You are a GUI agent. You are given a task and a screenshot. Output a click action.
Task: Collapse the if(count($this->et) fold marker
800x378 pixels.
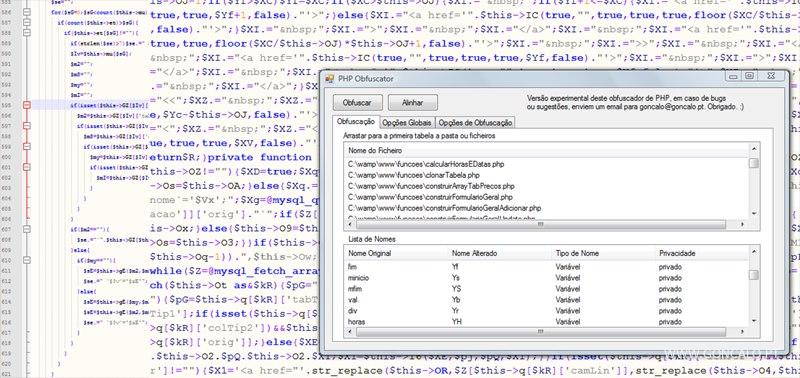pos(27,22)
